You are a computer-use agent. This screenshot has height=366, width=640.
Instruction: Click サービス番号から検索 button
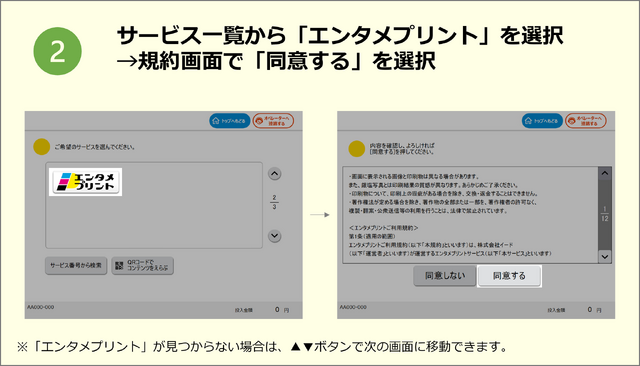pos(76,266)
